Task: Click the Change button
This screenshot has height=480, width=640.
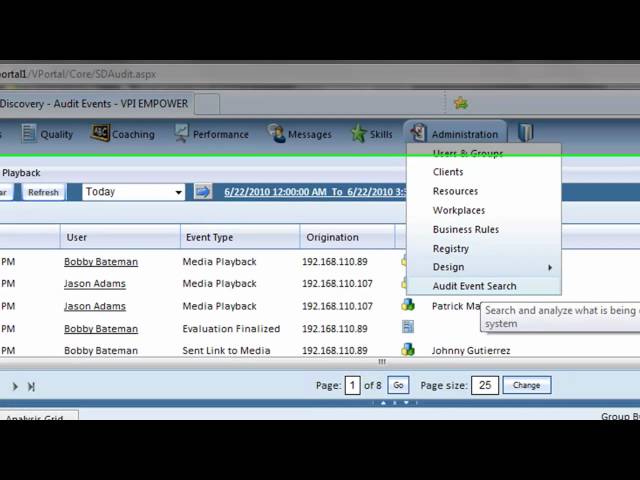Action: pos(527,385)
